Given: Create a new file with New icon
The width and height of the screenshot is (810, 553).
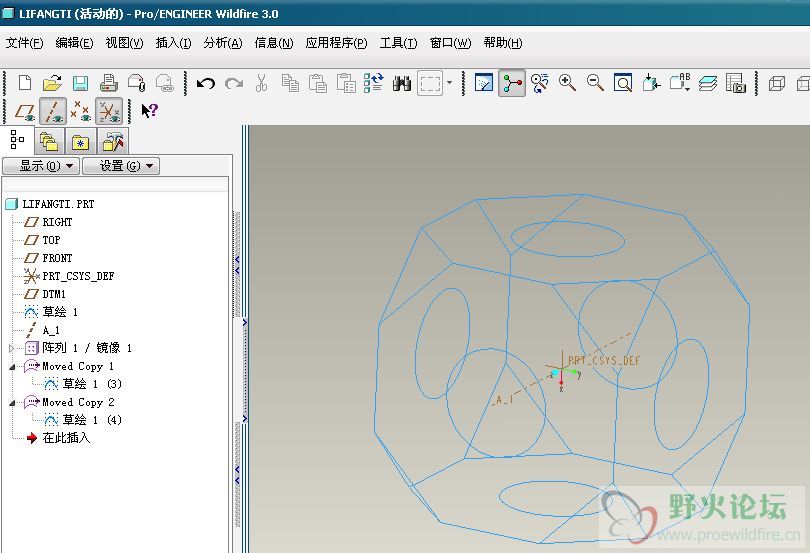Looking at the screenshot, I should [x=24, y=83].
